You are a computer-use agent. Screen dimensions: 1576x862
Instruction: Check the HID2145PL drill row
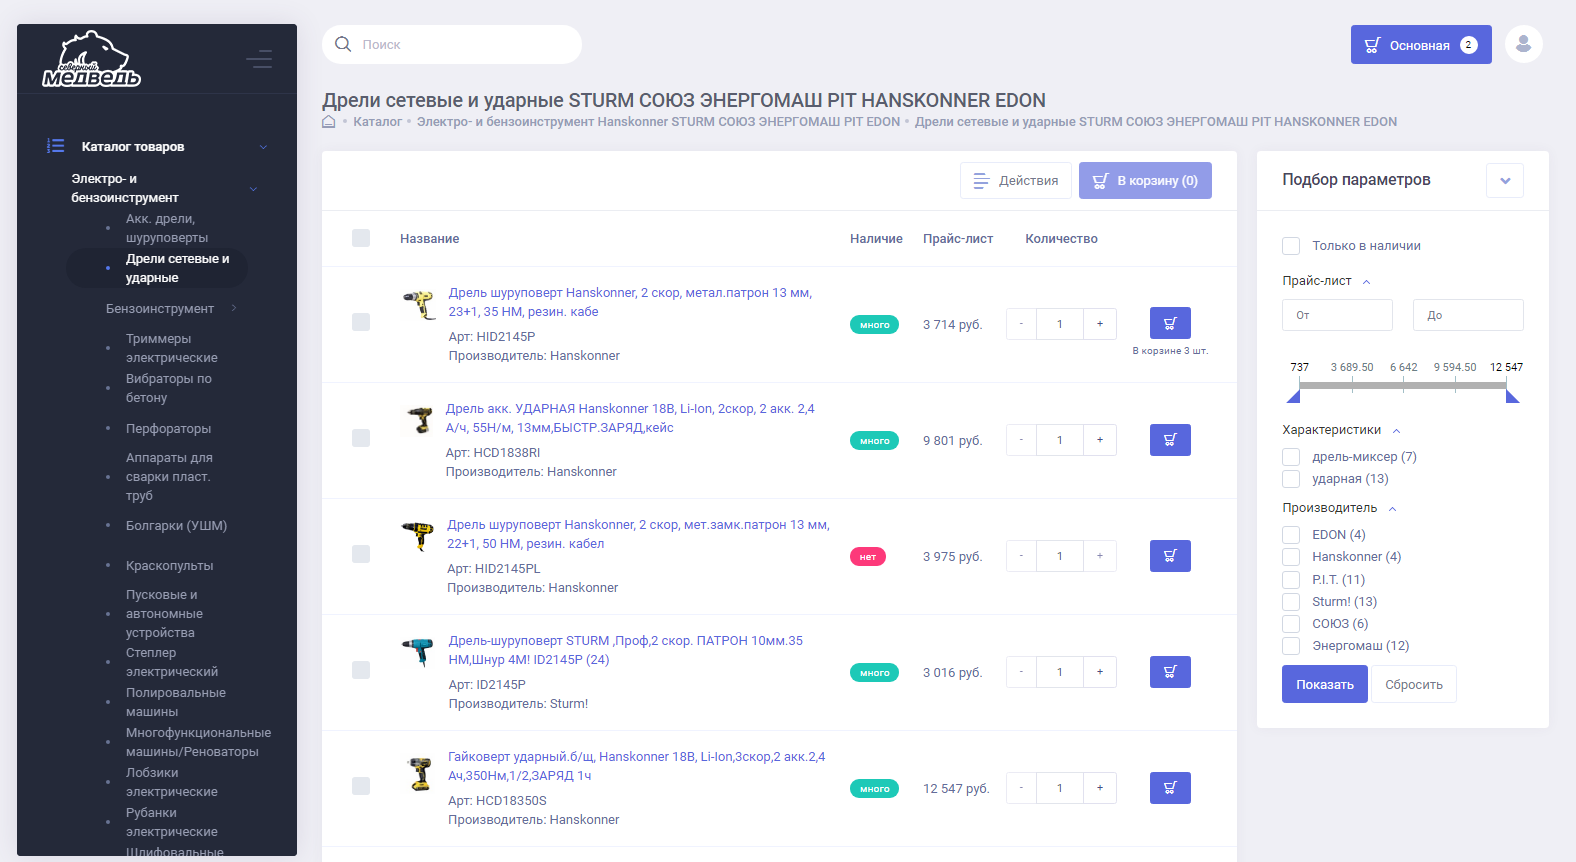[x=361, y=554]
